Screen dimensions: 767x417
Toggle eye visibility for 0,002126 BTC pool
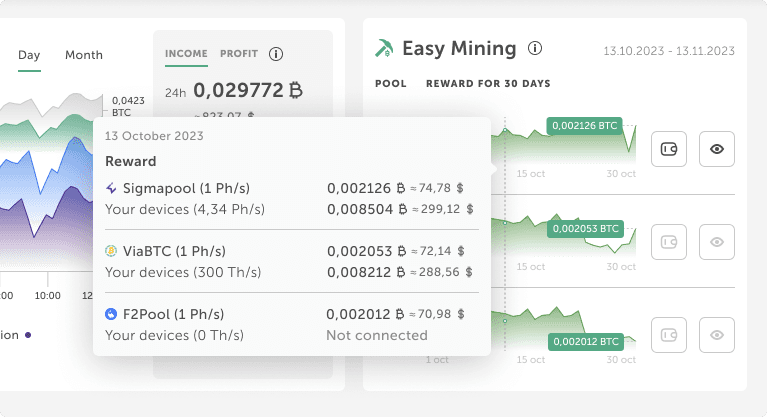(717, 149)
